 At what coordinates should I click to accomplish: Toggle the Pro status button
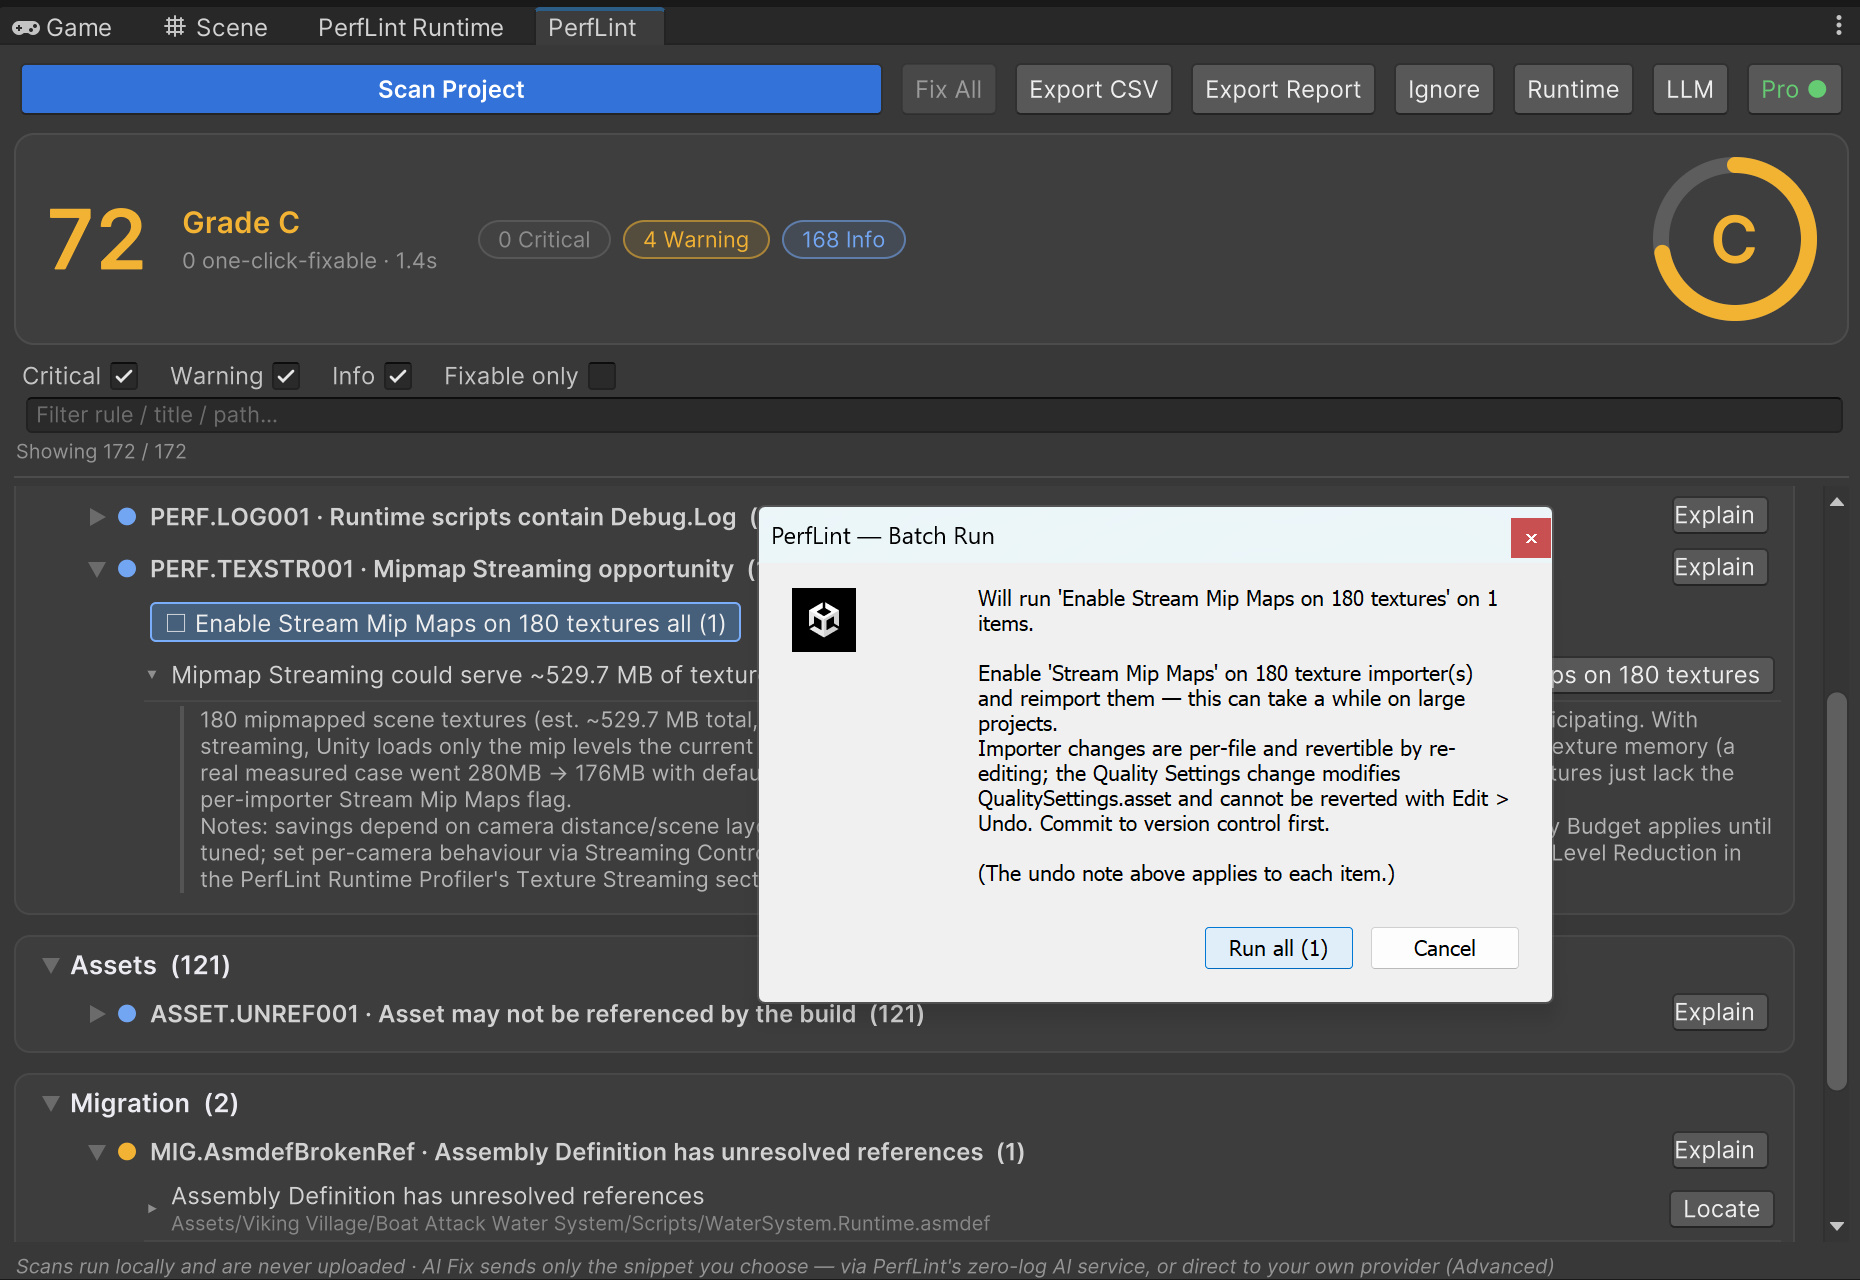(1793, 90)
